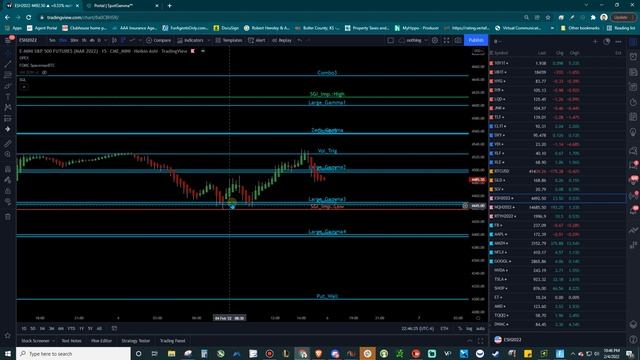Toggle hide all drawings

tap(8, 202)
